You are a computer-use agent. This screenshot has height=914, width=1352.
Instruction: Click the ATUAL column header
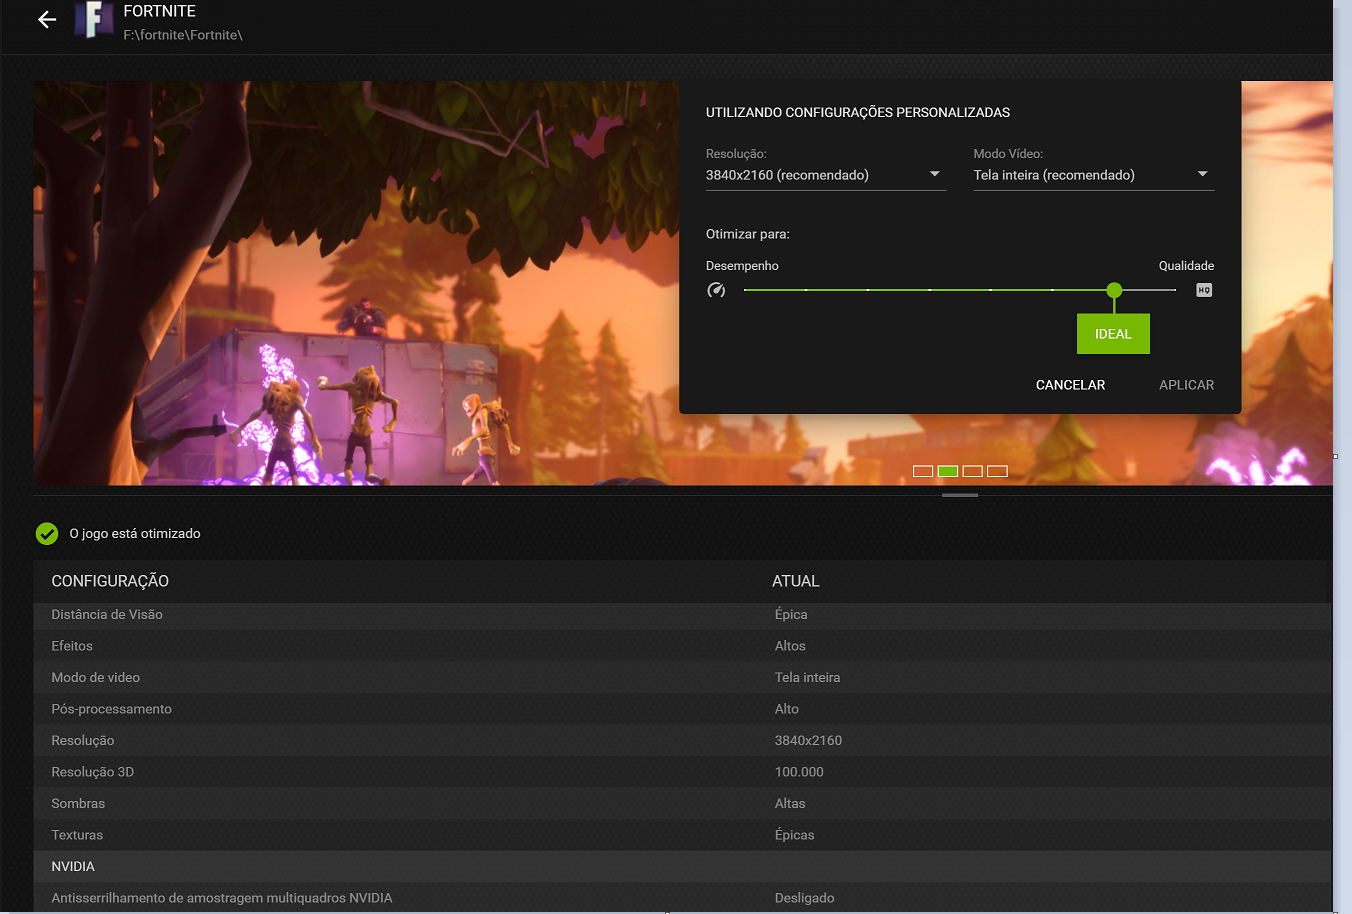(x=796, y=581)
